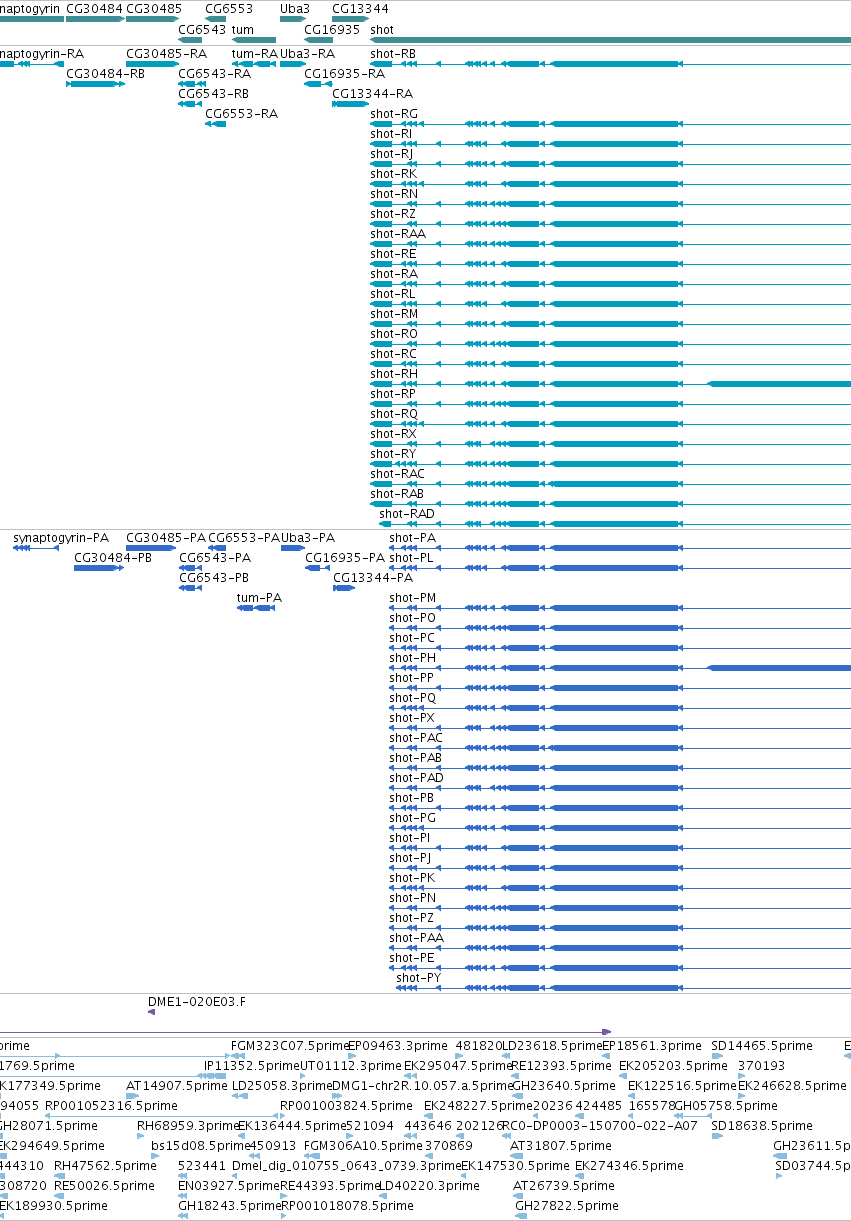Image resolution: width=851 pixels, height=1221 pixels.
Task: Open the GH27822.5prime EST label
Action: [x=567, y=1205]
